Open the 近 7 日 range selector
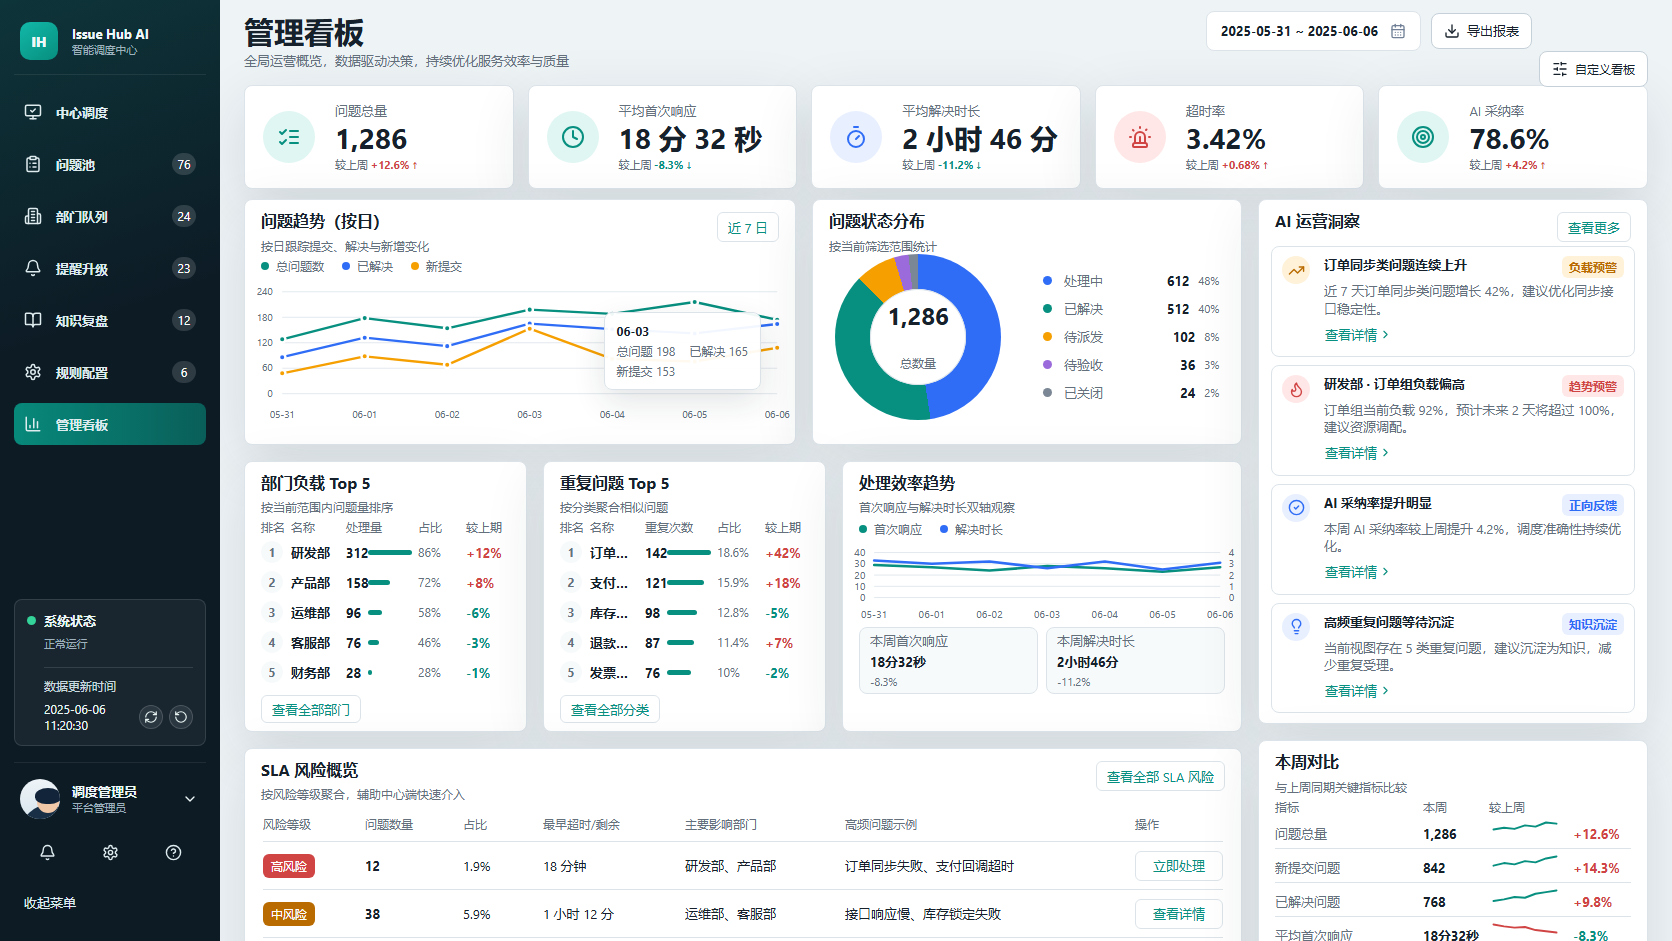1672x941 pixels. pos(747,227)
